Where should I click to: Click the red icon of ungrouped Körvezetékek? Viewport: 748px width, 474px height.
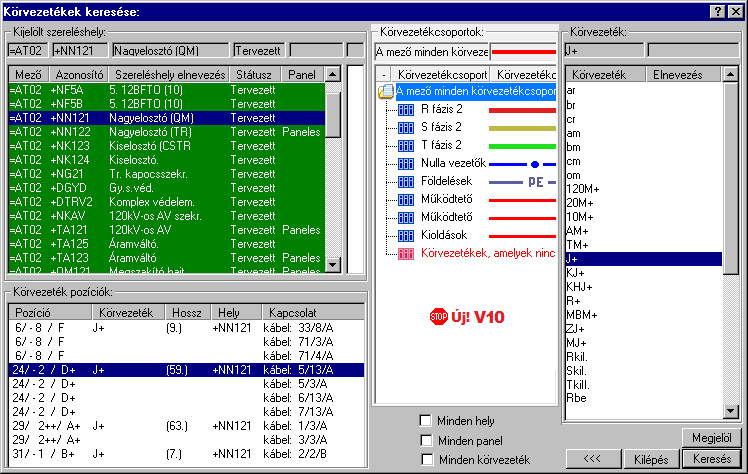(x=405, y=254)
